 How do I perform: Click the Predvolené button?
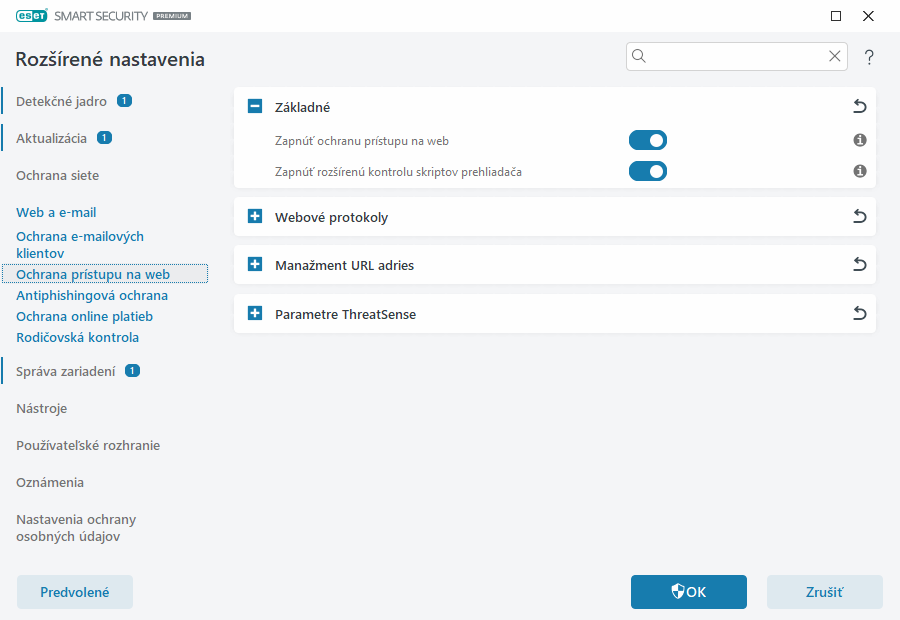(74, 592)
